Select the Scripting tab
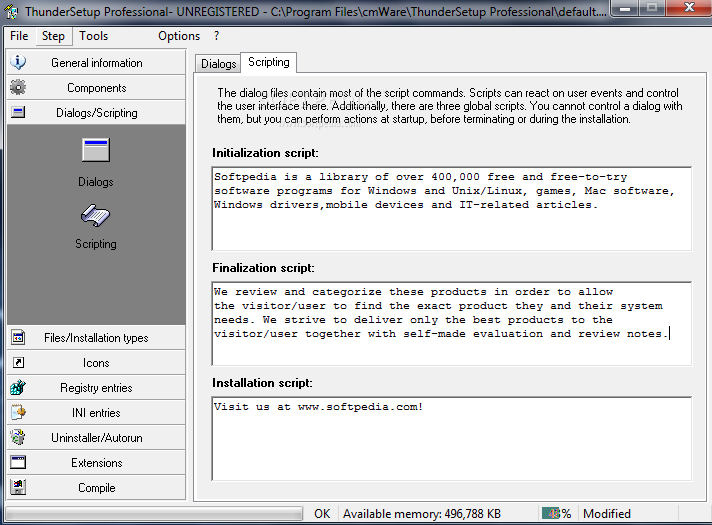712x525 pixels. [269, 62]
